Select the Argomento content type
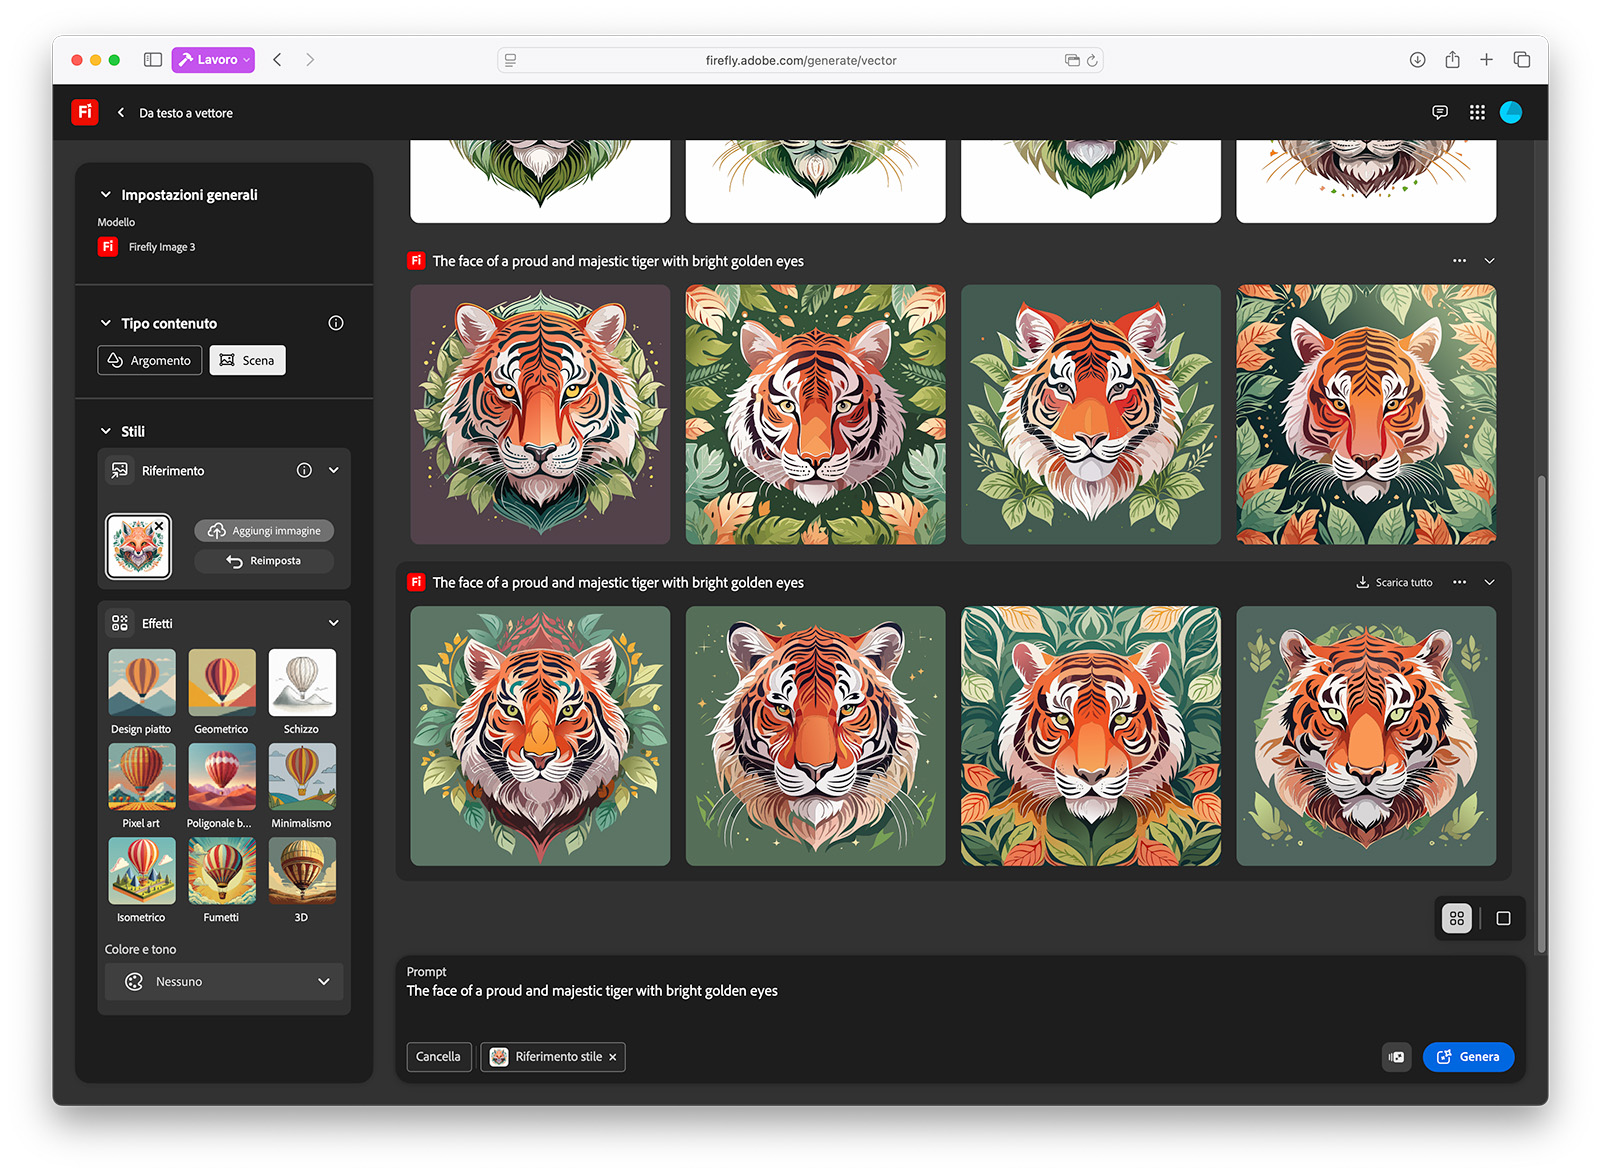 point(150,360)
